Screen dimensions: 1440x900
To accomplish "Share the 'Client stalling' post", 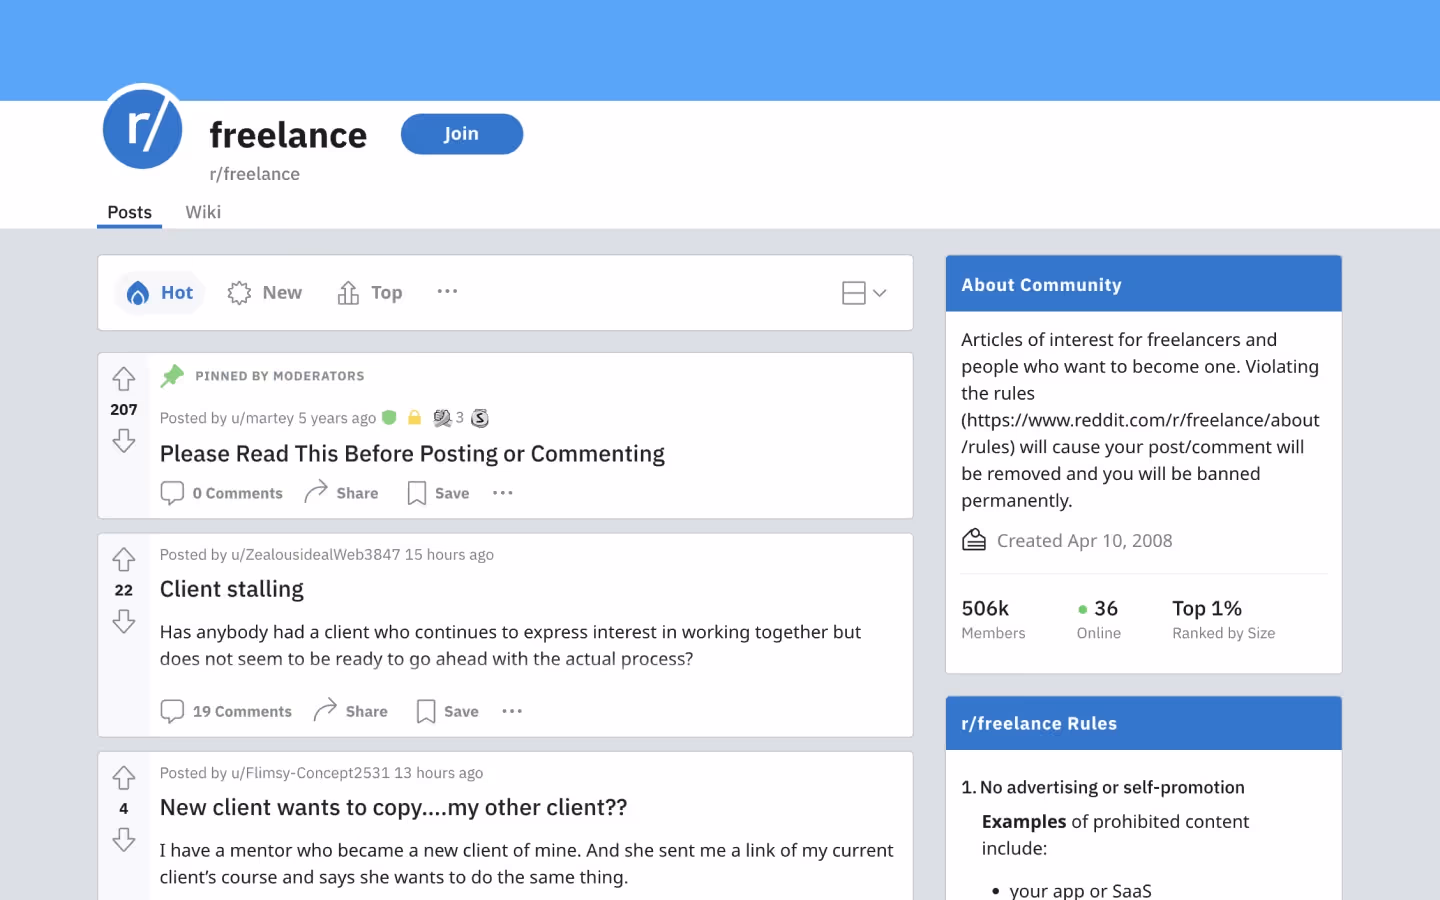I will pyautogui.click(x=350, y=711).
